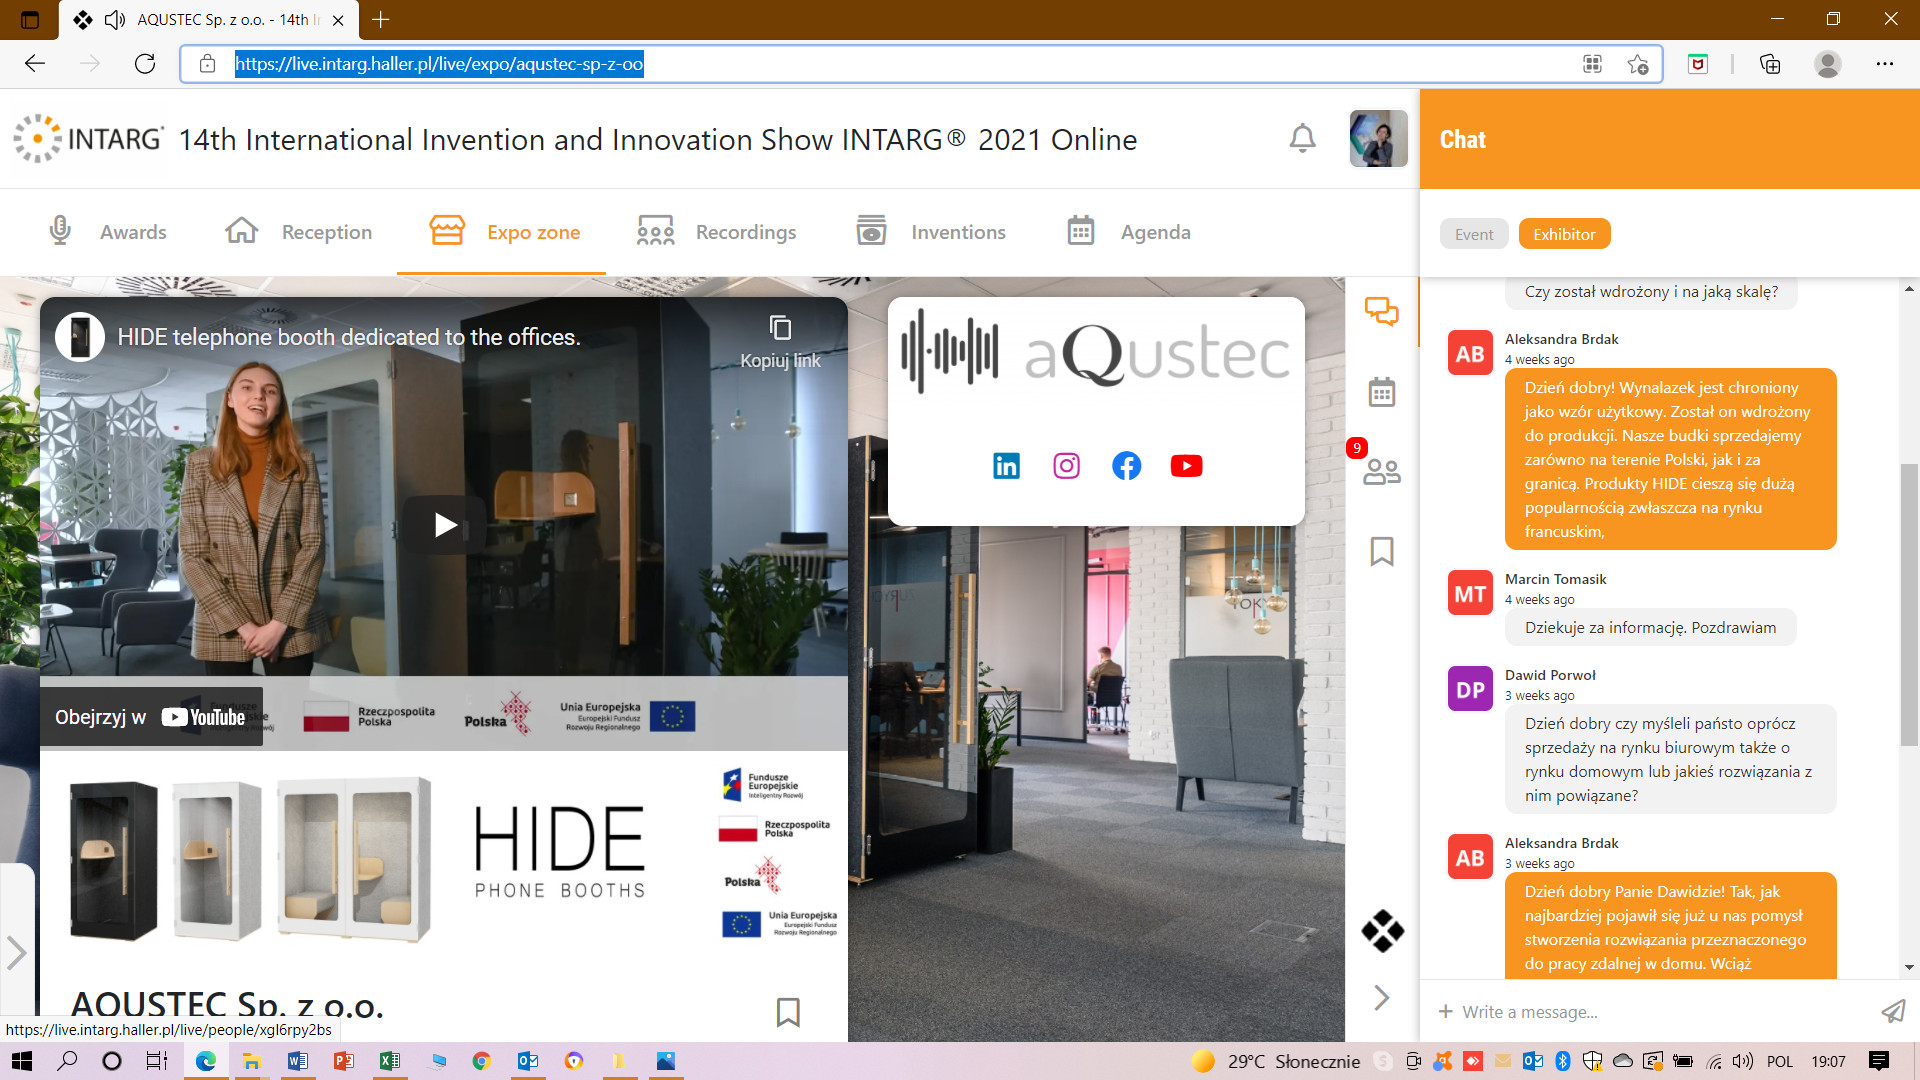This screenshot has height=1080, width=1920.
Task: Click the four-diamond logo icon in sidebar
Action: [x=1382, y=931]
